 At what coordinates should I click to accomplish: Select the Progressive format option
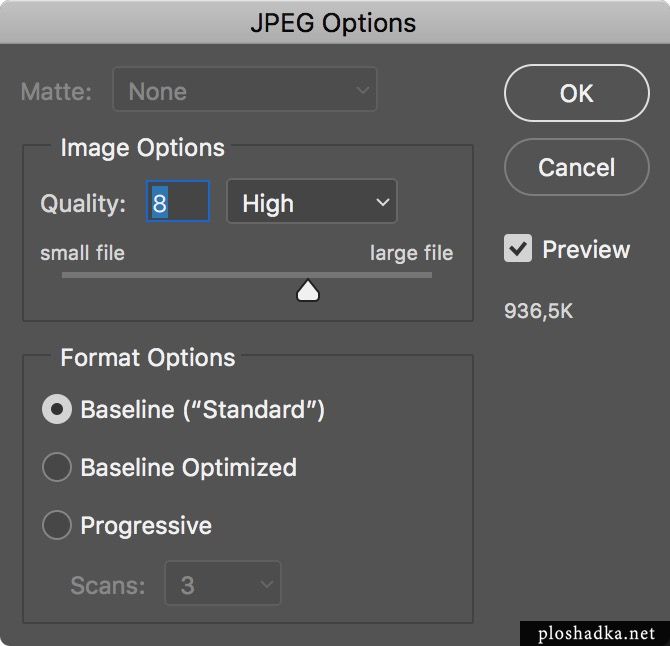[x=57, y=525]
